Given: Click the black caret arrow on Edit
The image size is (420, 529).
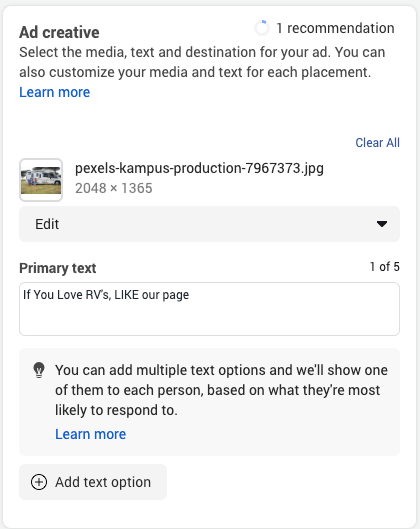Looking at the screenshot, I should pos(382,224).
